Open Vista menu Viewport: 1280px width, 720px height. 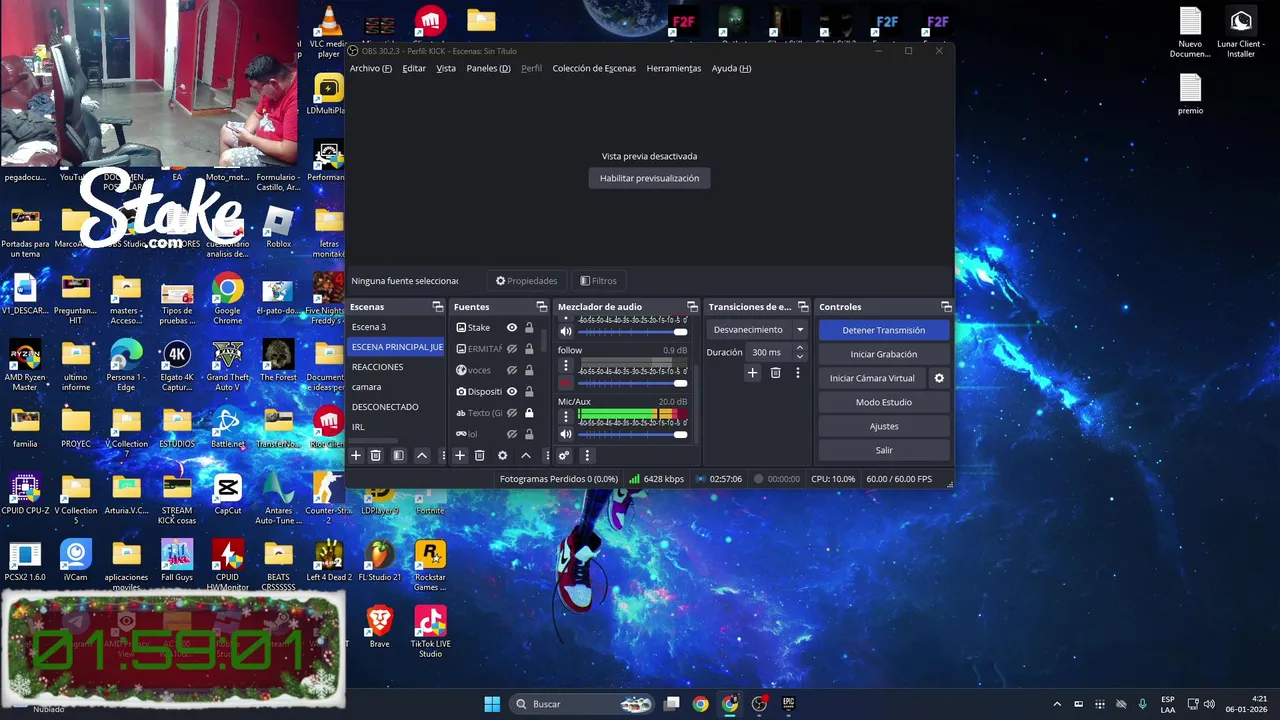click(446, 68)
